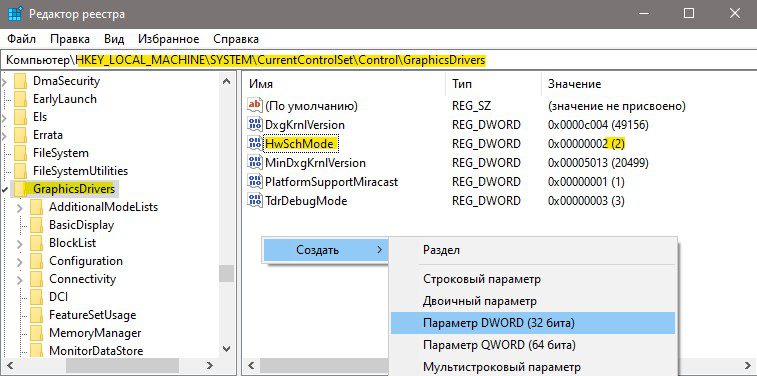Expand the DmaSecurity tree node
Image resolution: width=757 pixels, height=376 pixels.
(x=4, y=82)
